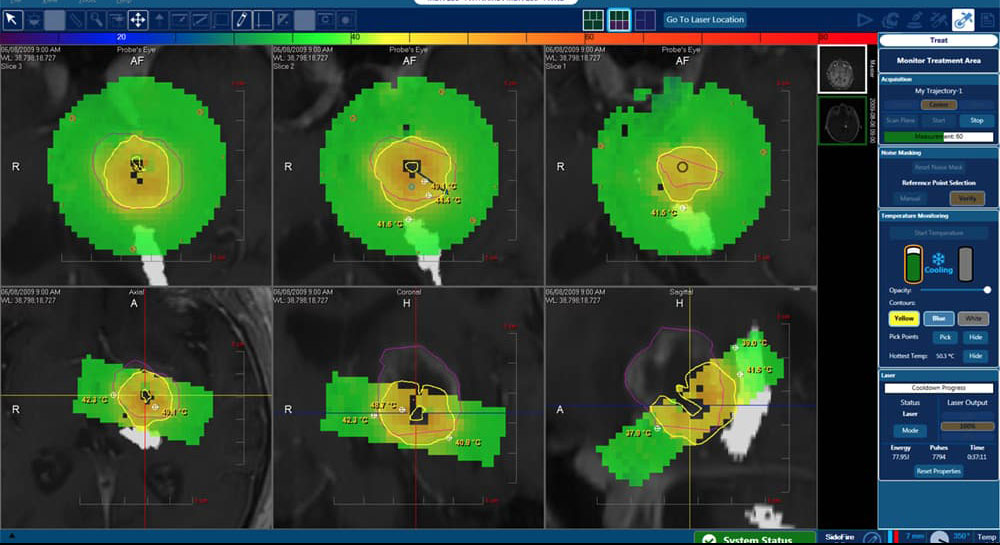The width and height of the screenshot is (1000, 545).
Task: Toggle the White contour
Action: coord(973,318)
